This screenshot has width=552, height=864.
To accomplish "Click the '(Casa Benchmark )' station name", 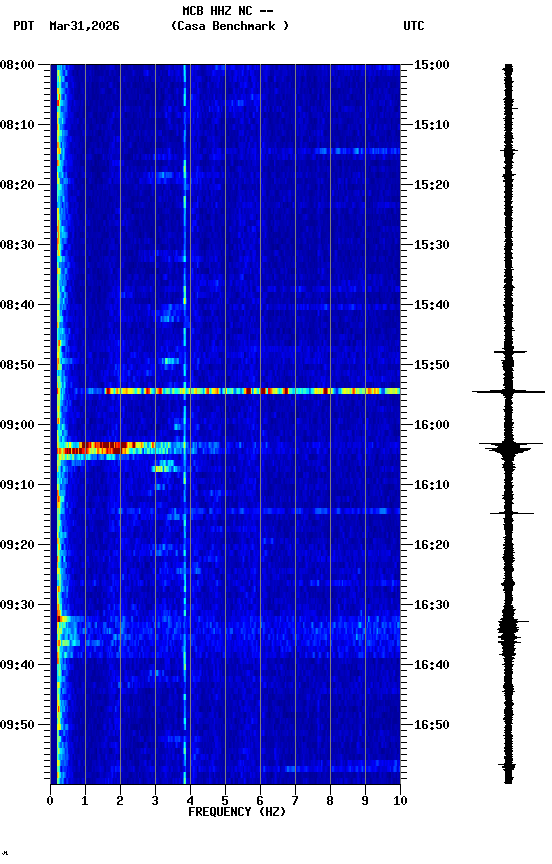I will point(230,26).
